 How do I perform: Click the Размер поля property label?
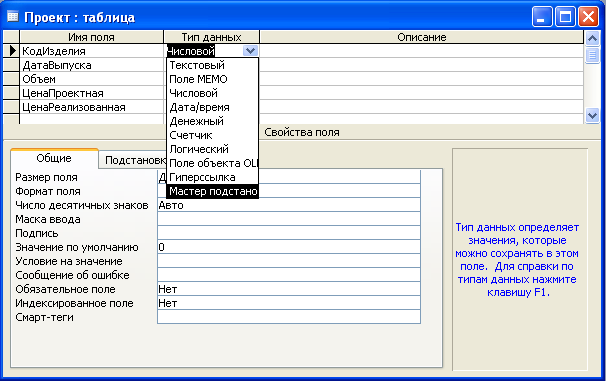tap(46, 177)
